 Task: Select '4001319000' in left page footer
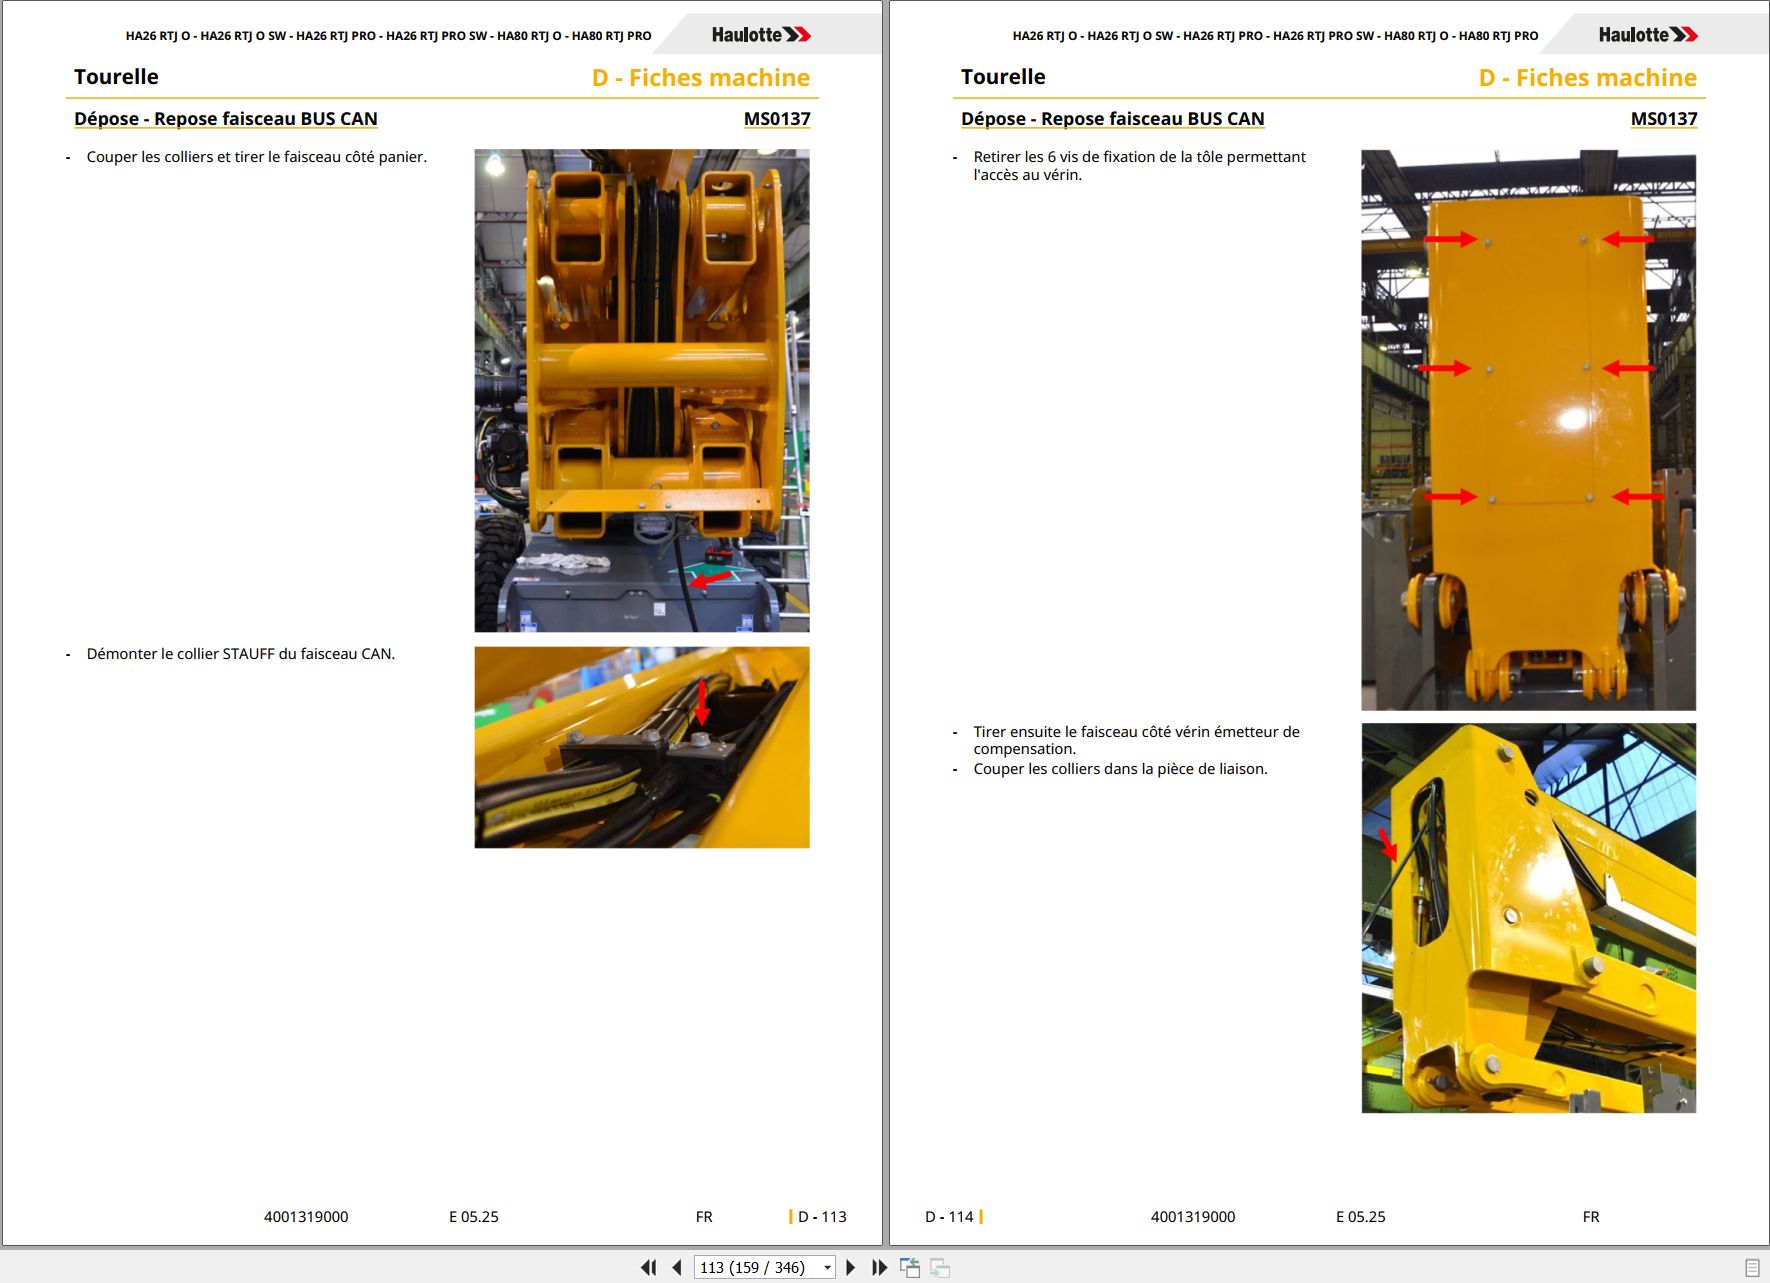coord(306,1217)
